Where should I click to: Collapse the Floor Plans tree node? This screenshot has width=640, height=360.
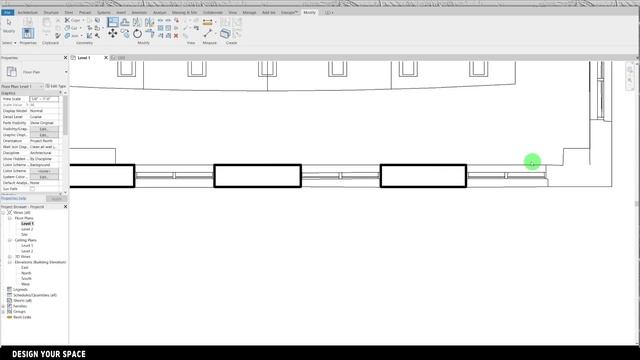pyautogui.click(x=10, y=218)
